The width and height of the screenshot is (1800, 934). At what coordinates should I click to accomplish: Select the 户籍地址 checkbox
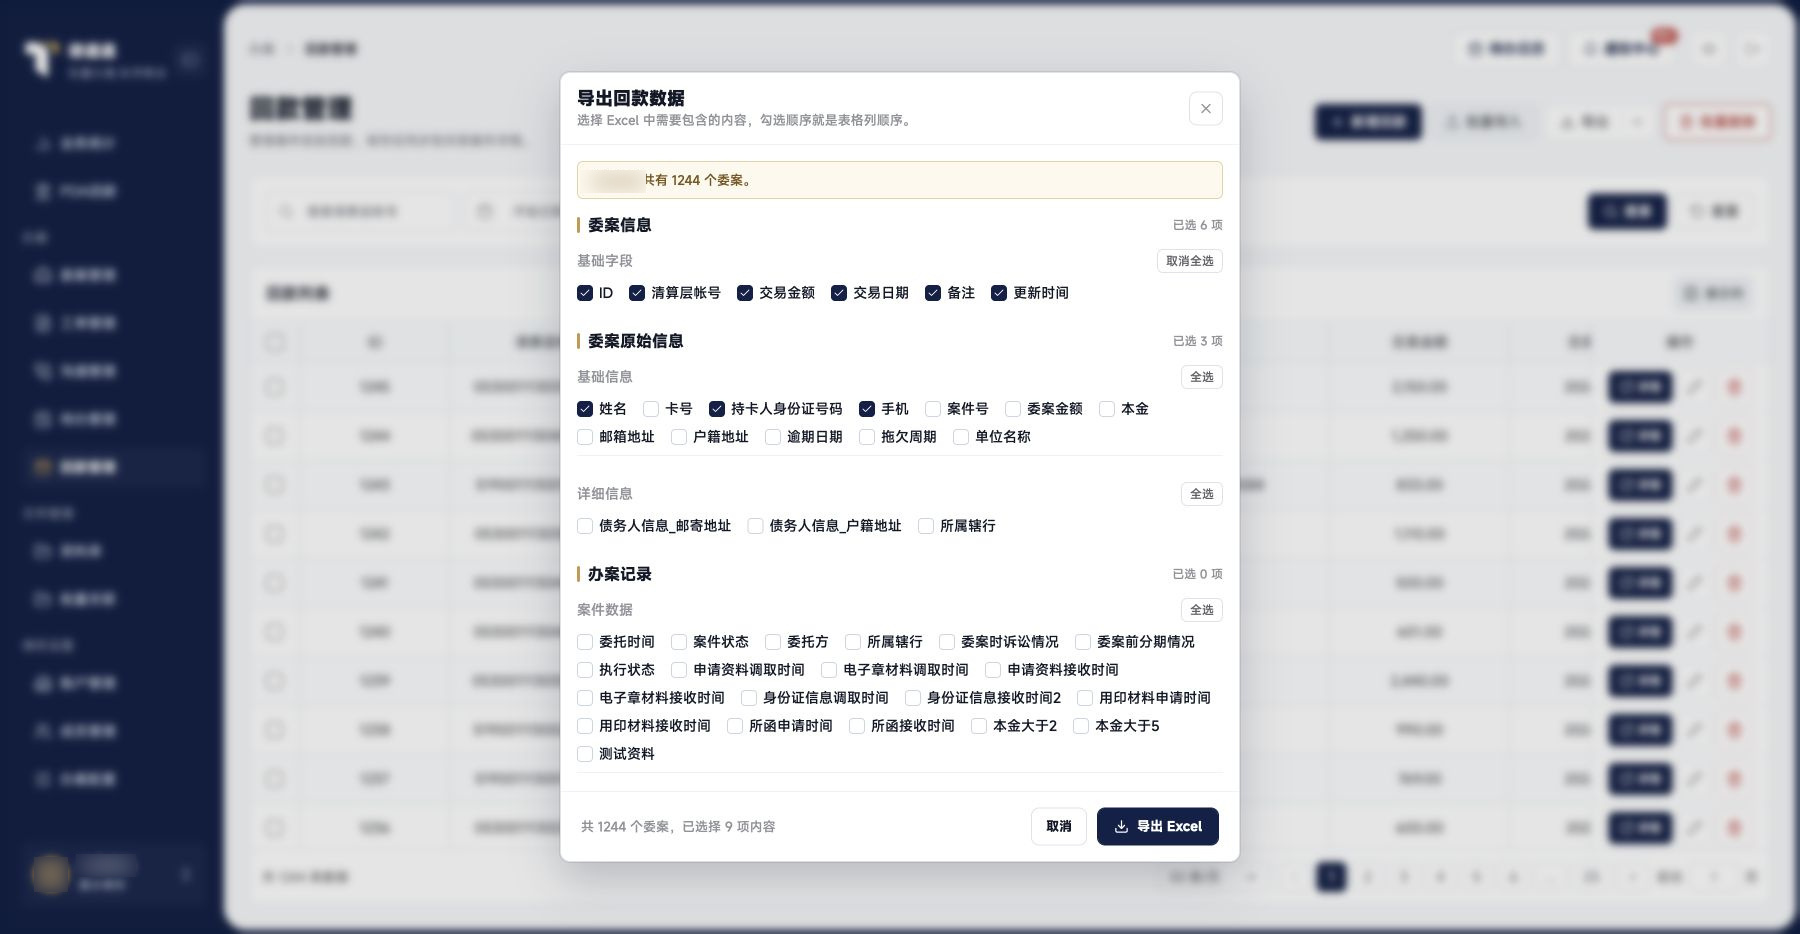[x=679, y=437]
